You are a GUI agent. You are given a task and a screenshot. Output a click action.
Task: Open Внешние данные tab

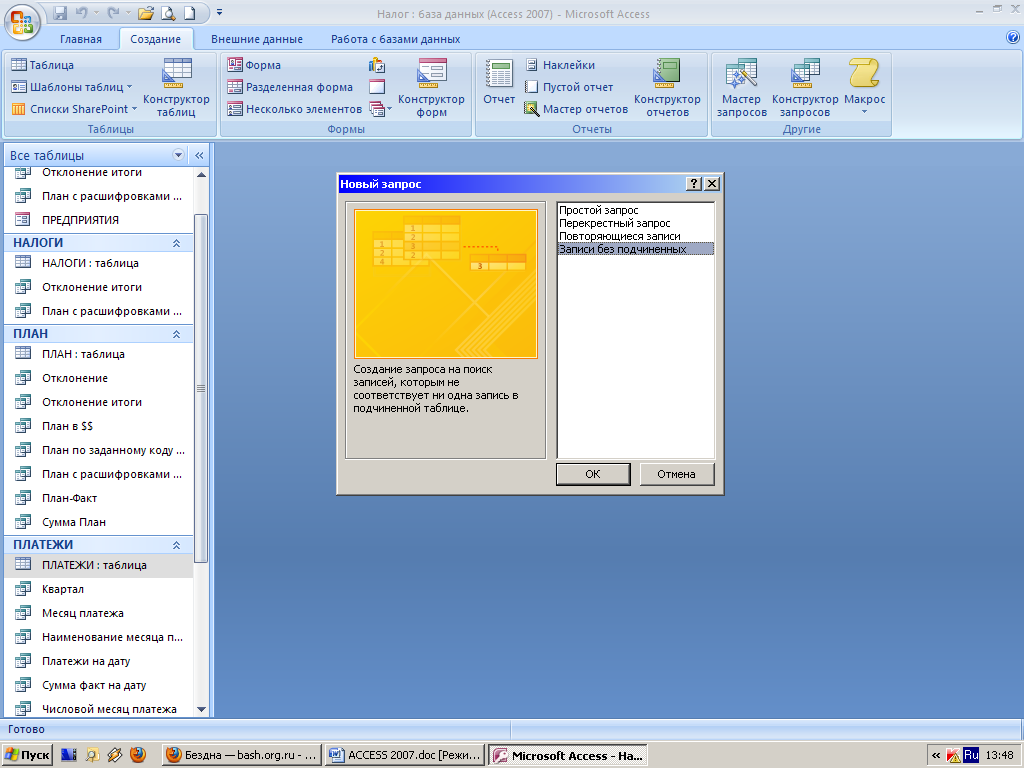click(x=257, y=39)
